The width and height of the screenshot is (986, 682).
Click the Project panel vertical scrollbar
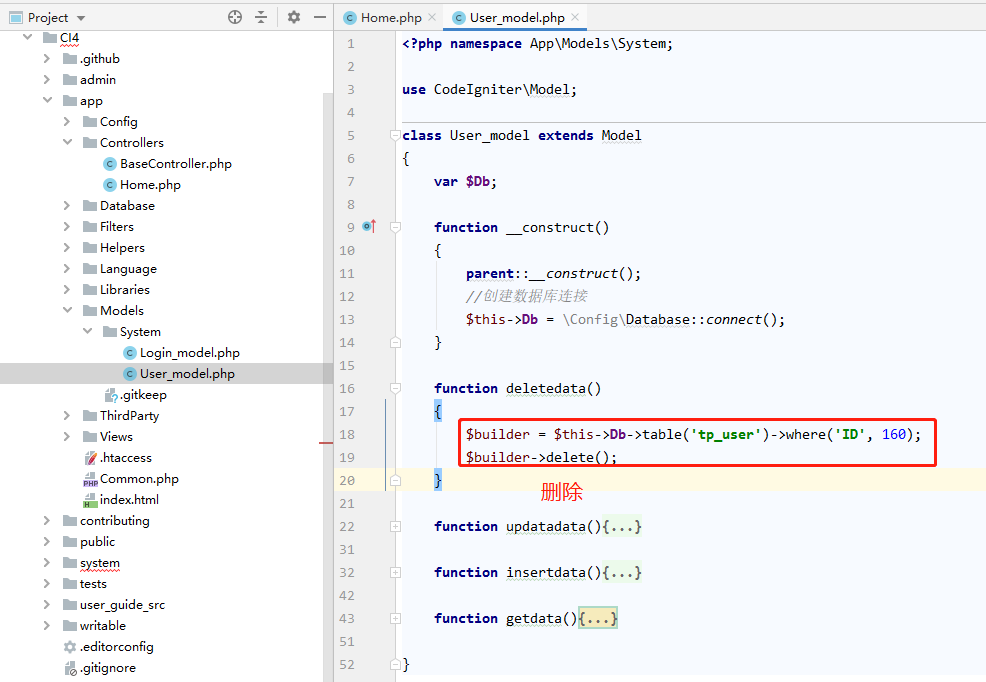[328, 387]
